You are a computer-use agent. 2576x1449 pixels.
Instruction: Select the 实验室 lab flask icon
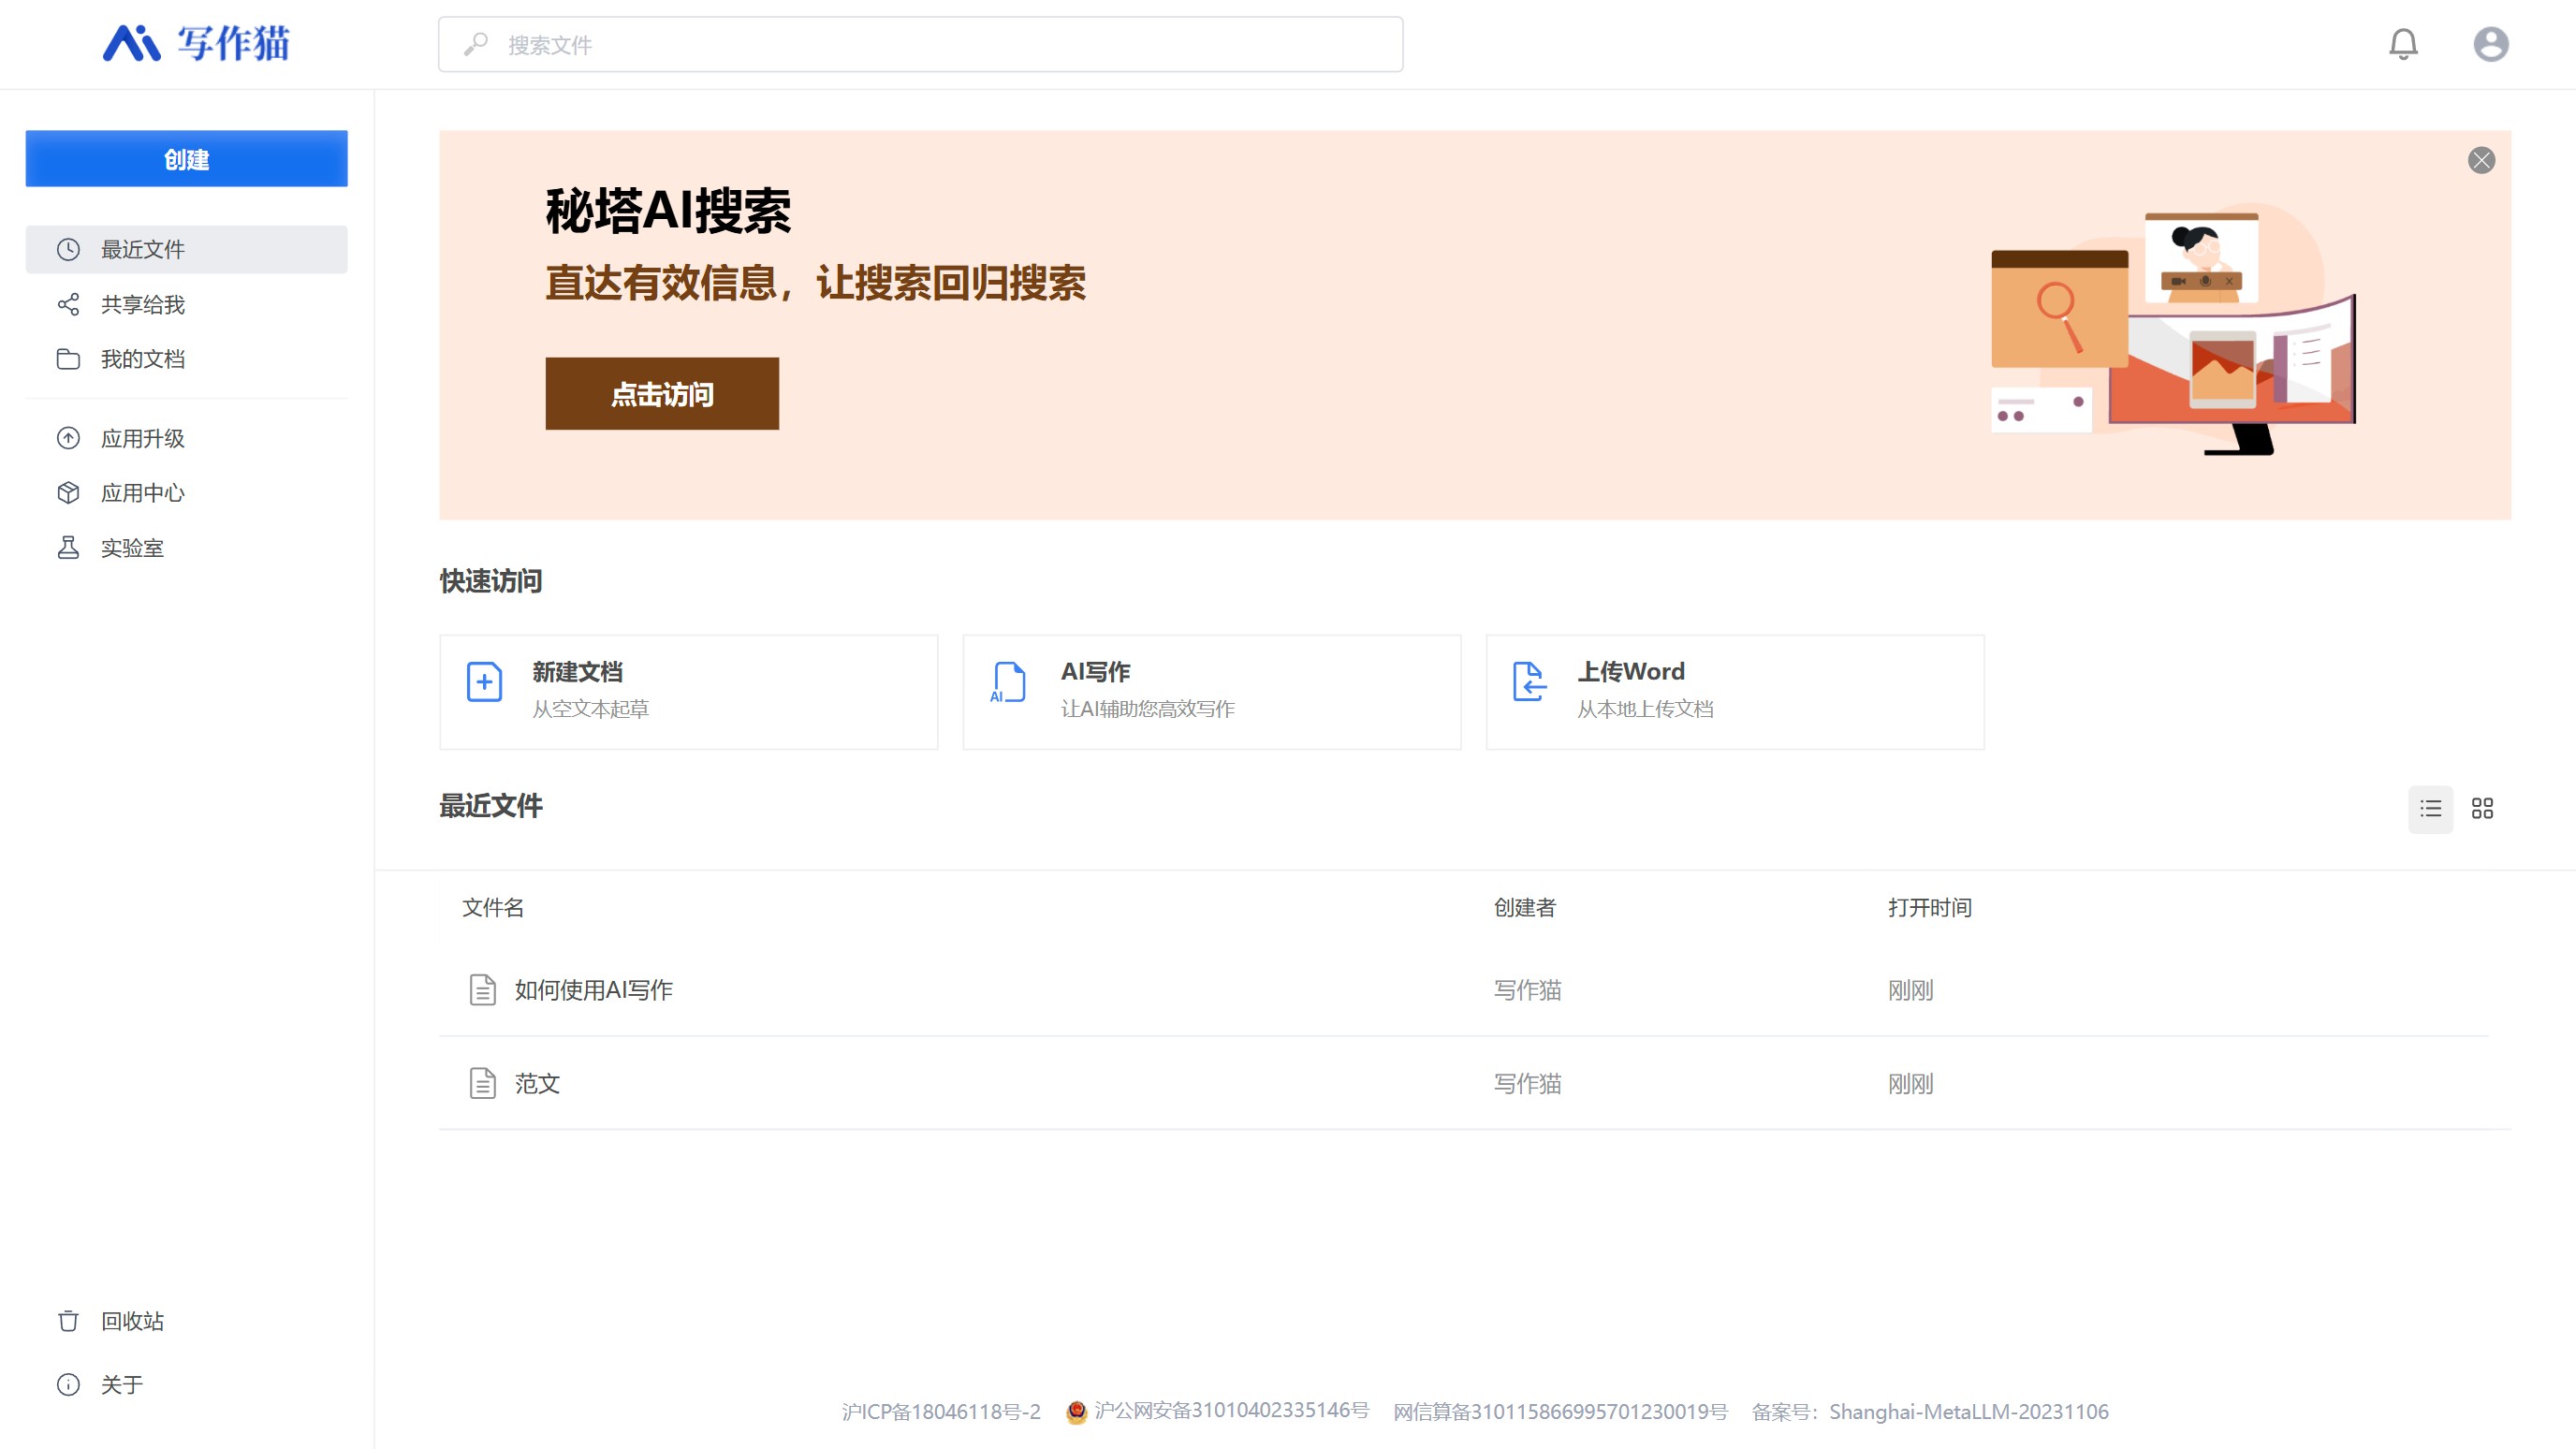68,547
